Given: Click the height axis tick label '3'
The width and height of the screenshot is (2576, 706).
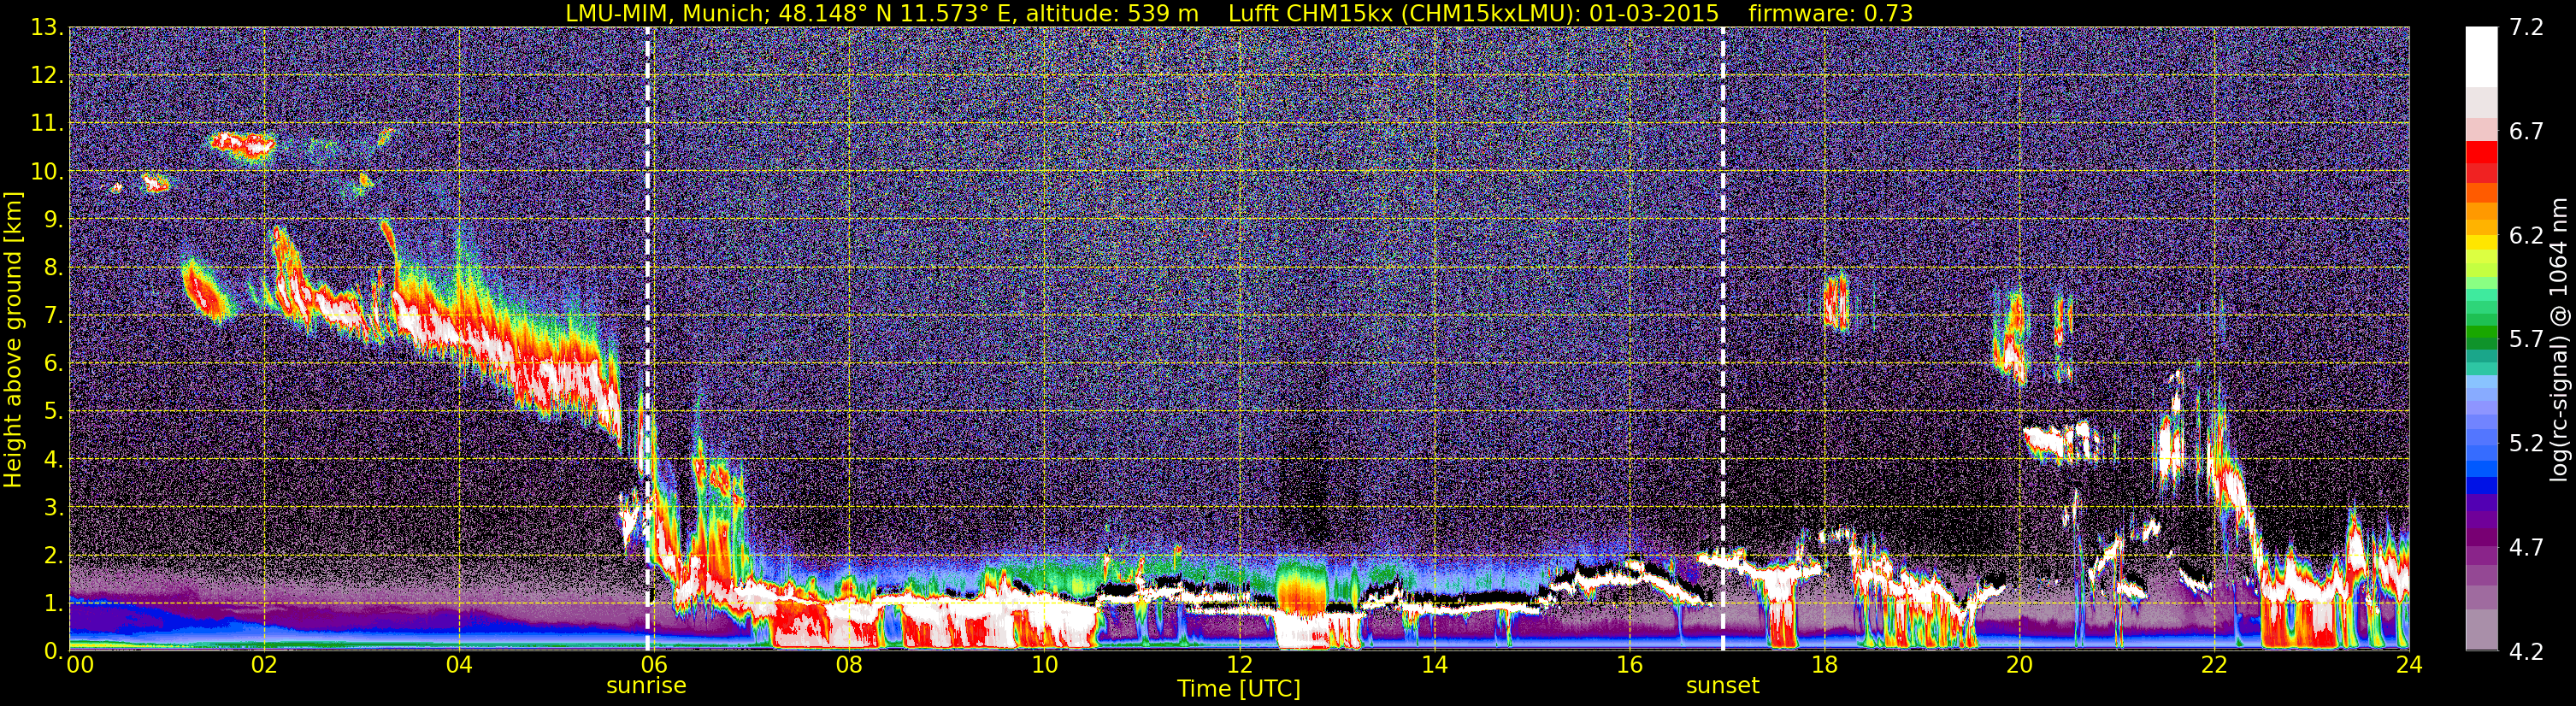Looking at the screenshot, I should pos(53,507).
